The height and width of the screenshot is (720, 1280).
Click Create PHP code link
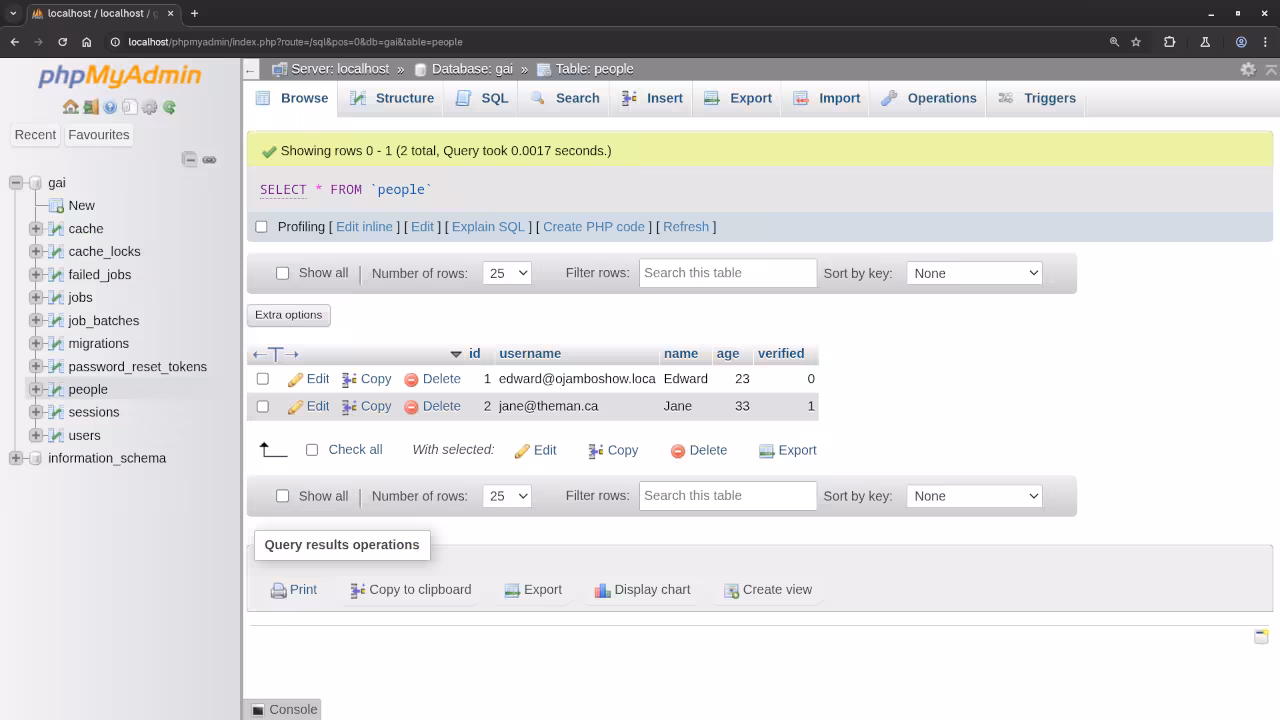594,227
